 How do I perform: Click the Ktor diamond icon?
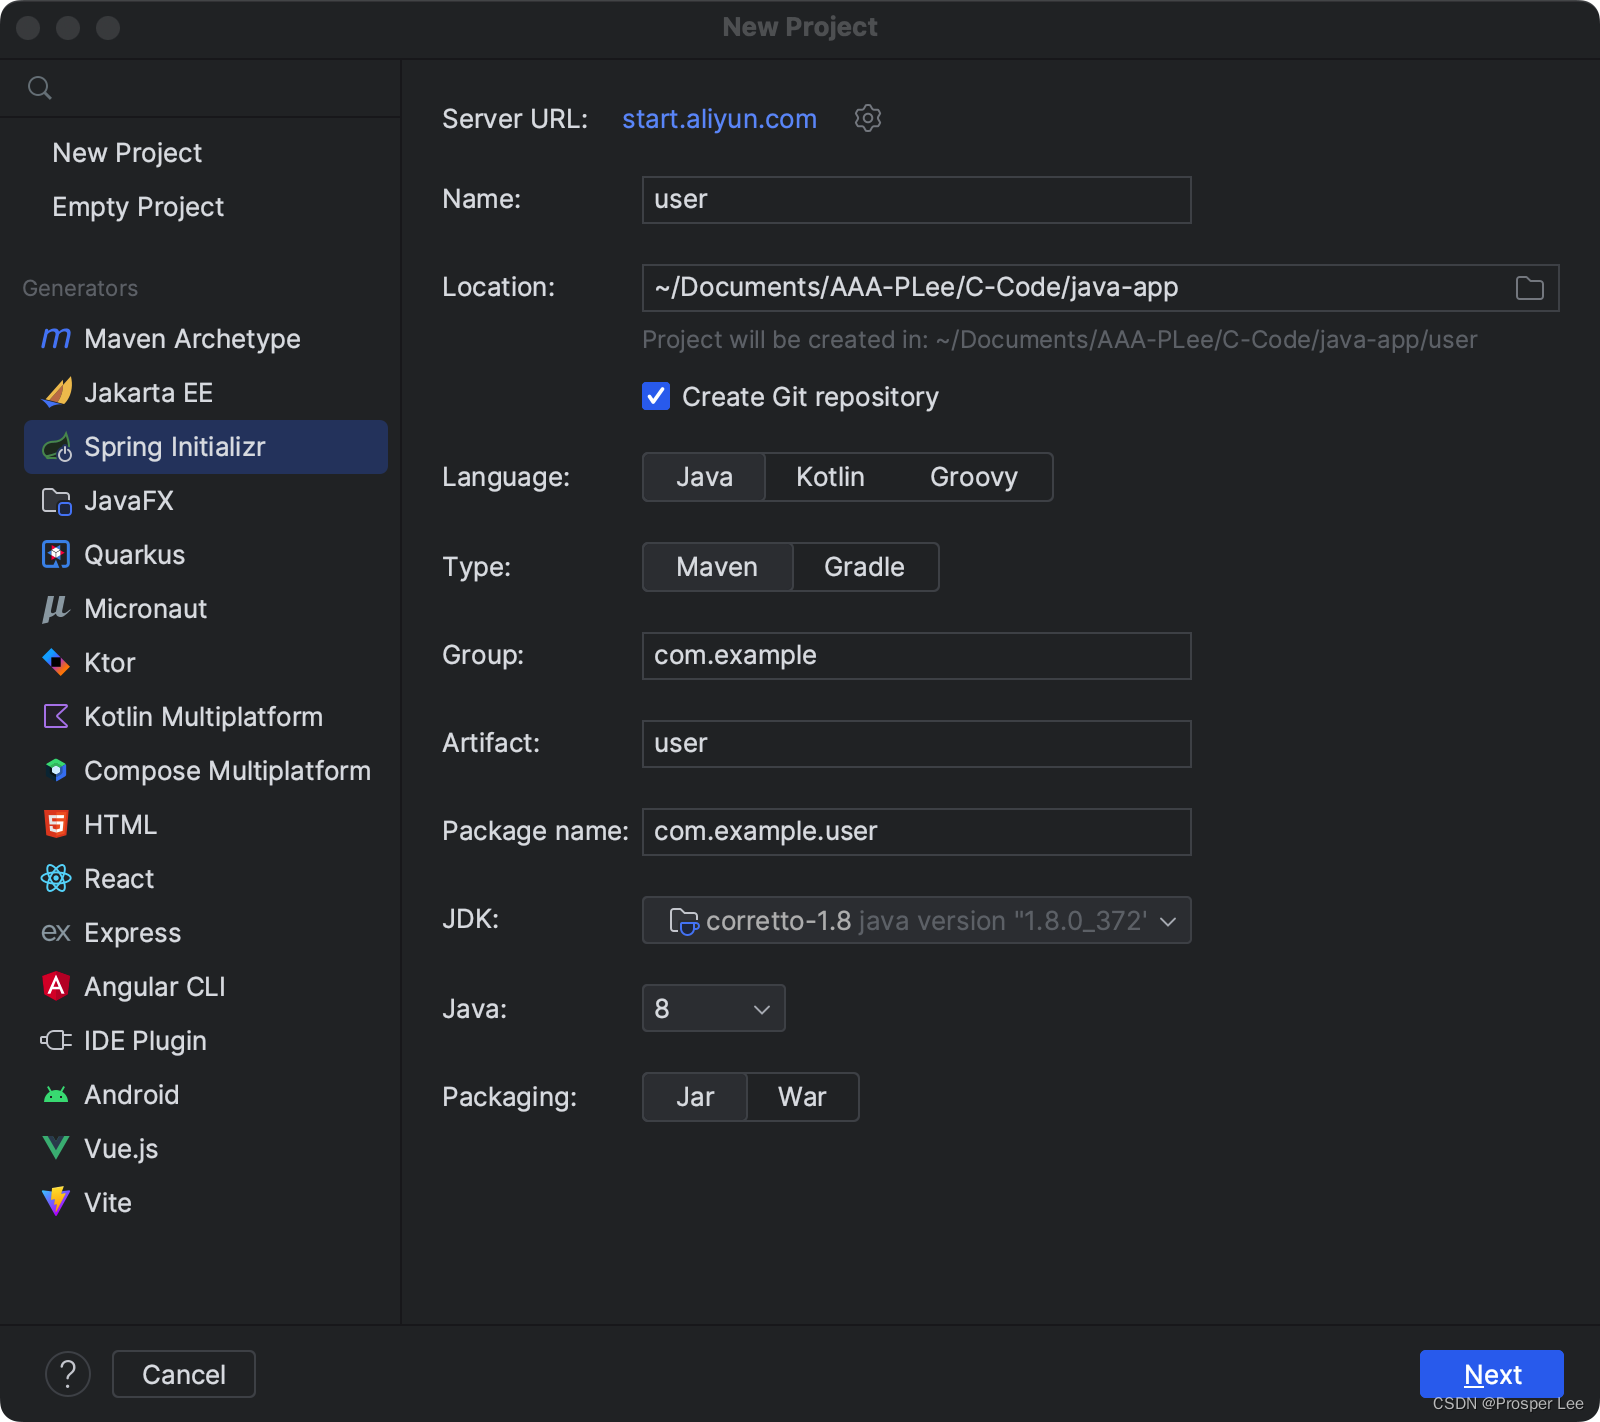pyautogui.click(x=56, y=662)
